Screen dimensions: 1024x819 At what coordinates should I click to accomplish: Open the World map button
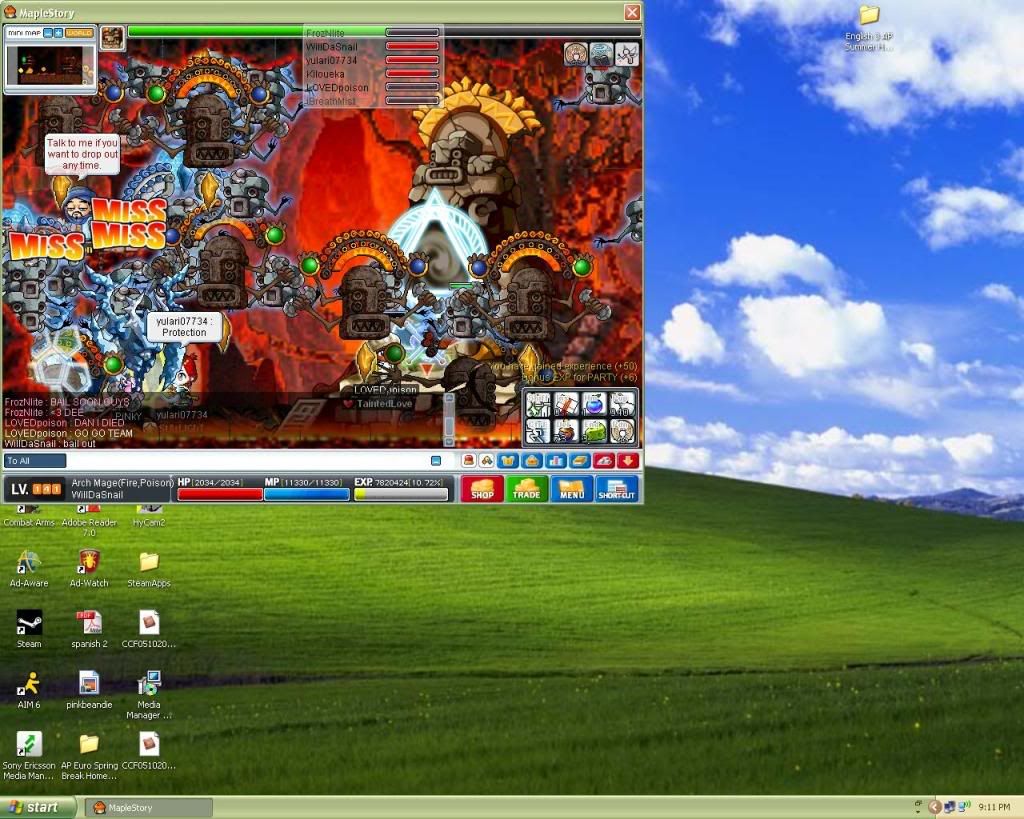pos(79,33)
